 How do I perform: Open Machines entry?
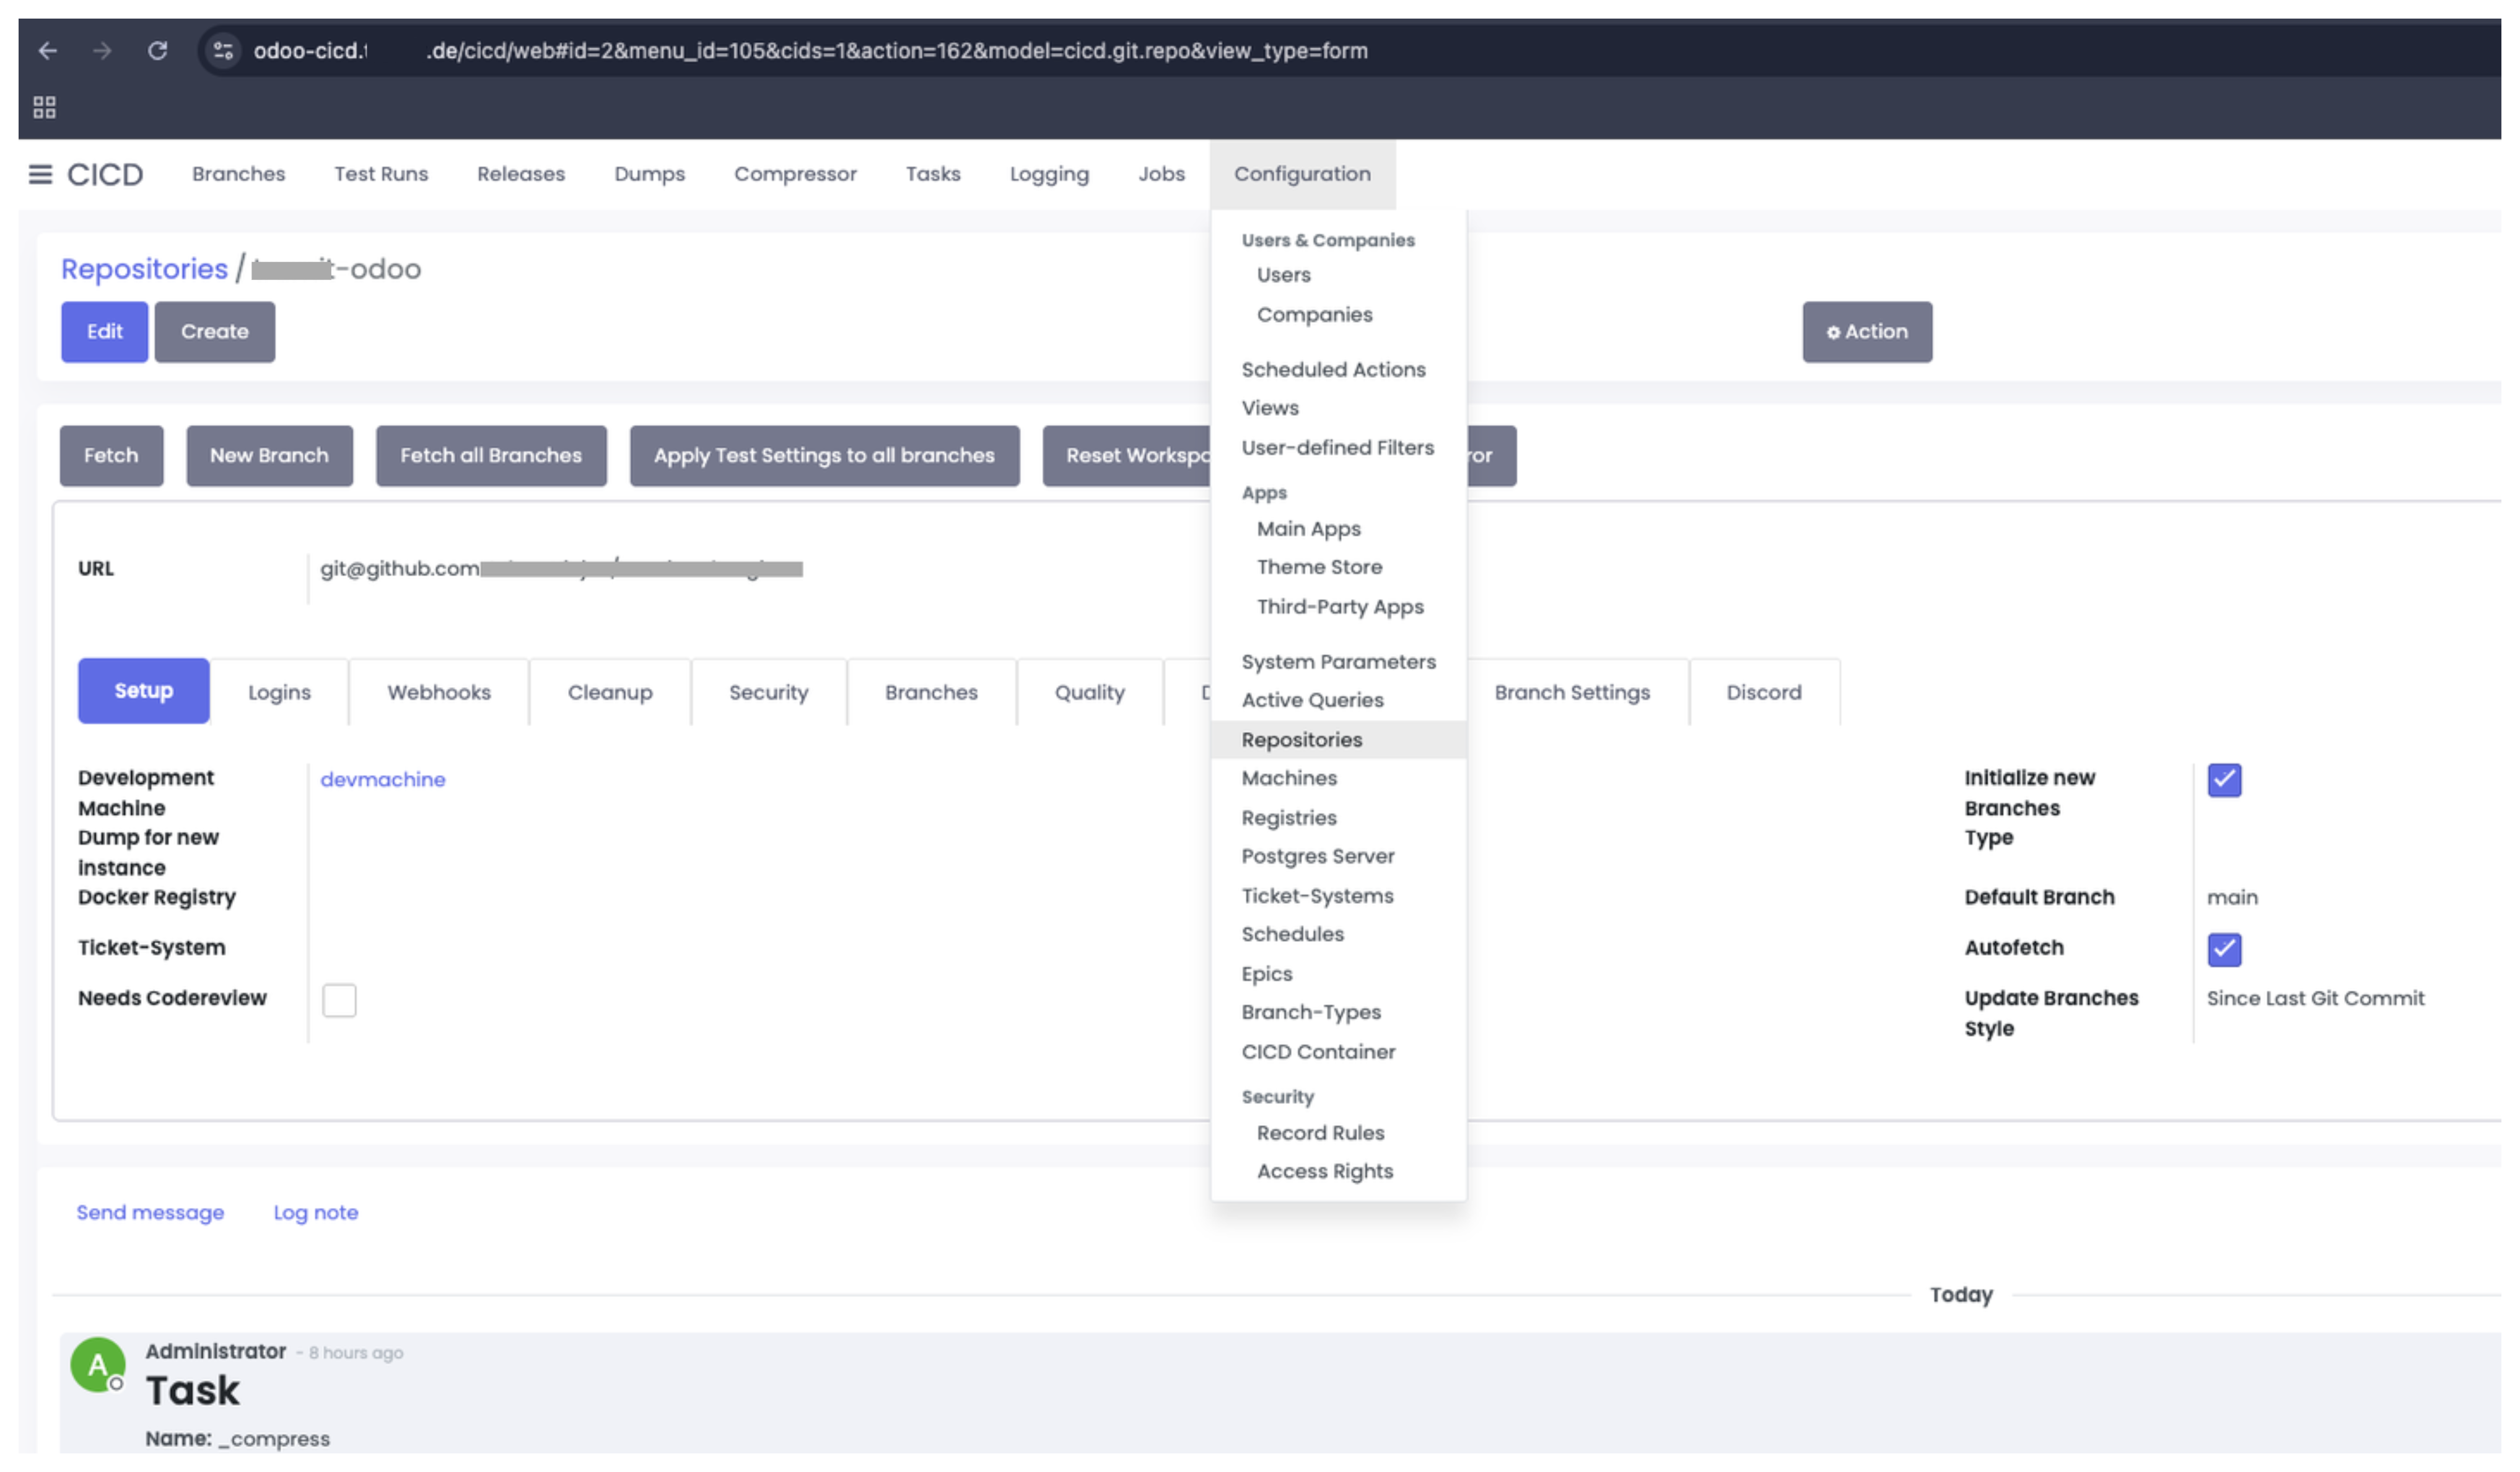1338,778
